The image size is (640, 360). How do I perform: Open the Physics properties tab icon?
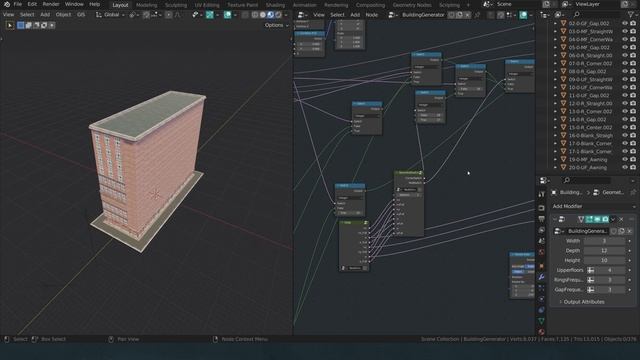click(x=542, y=299)
